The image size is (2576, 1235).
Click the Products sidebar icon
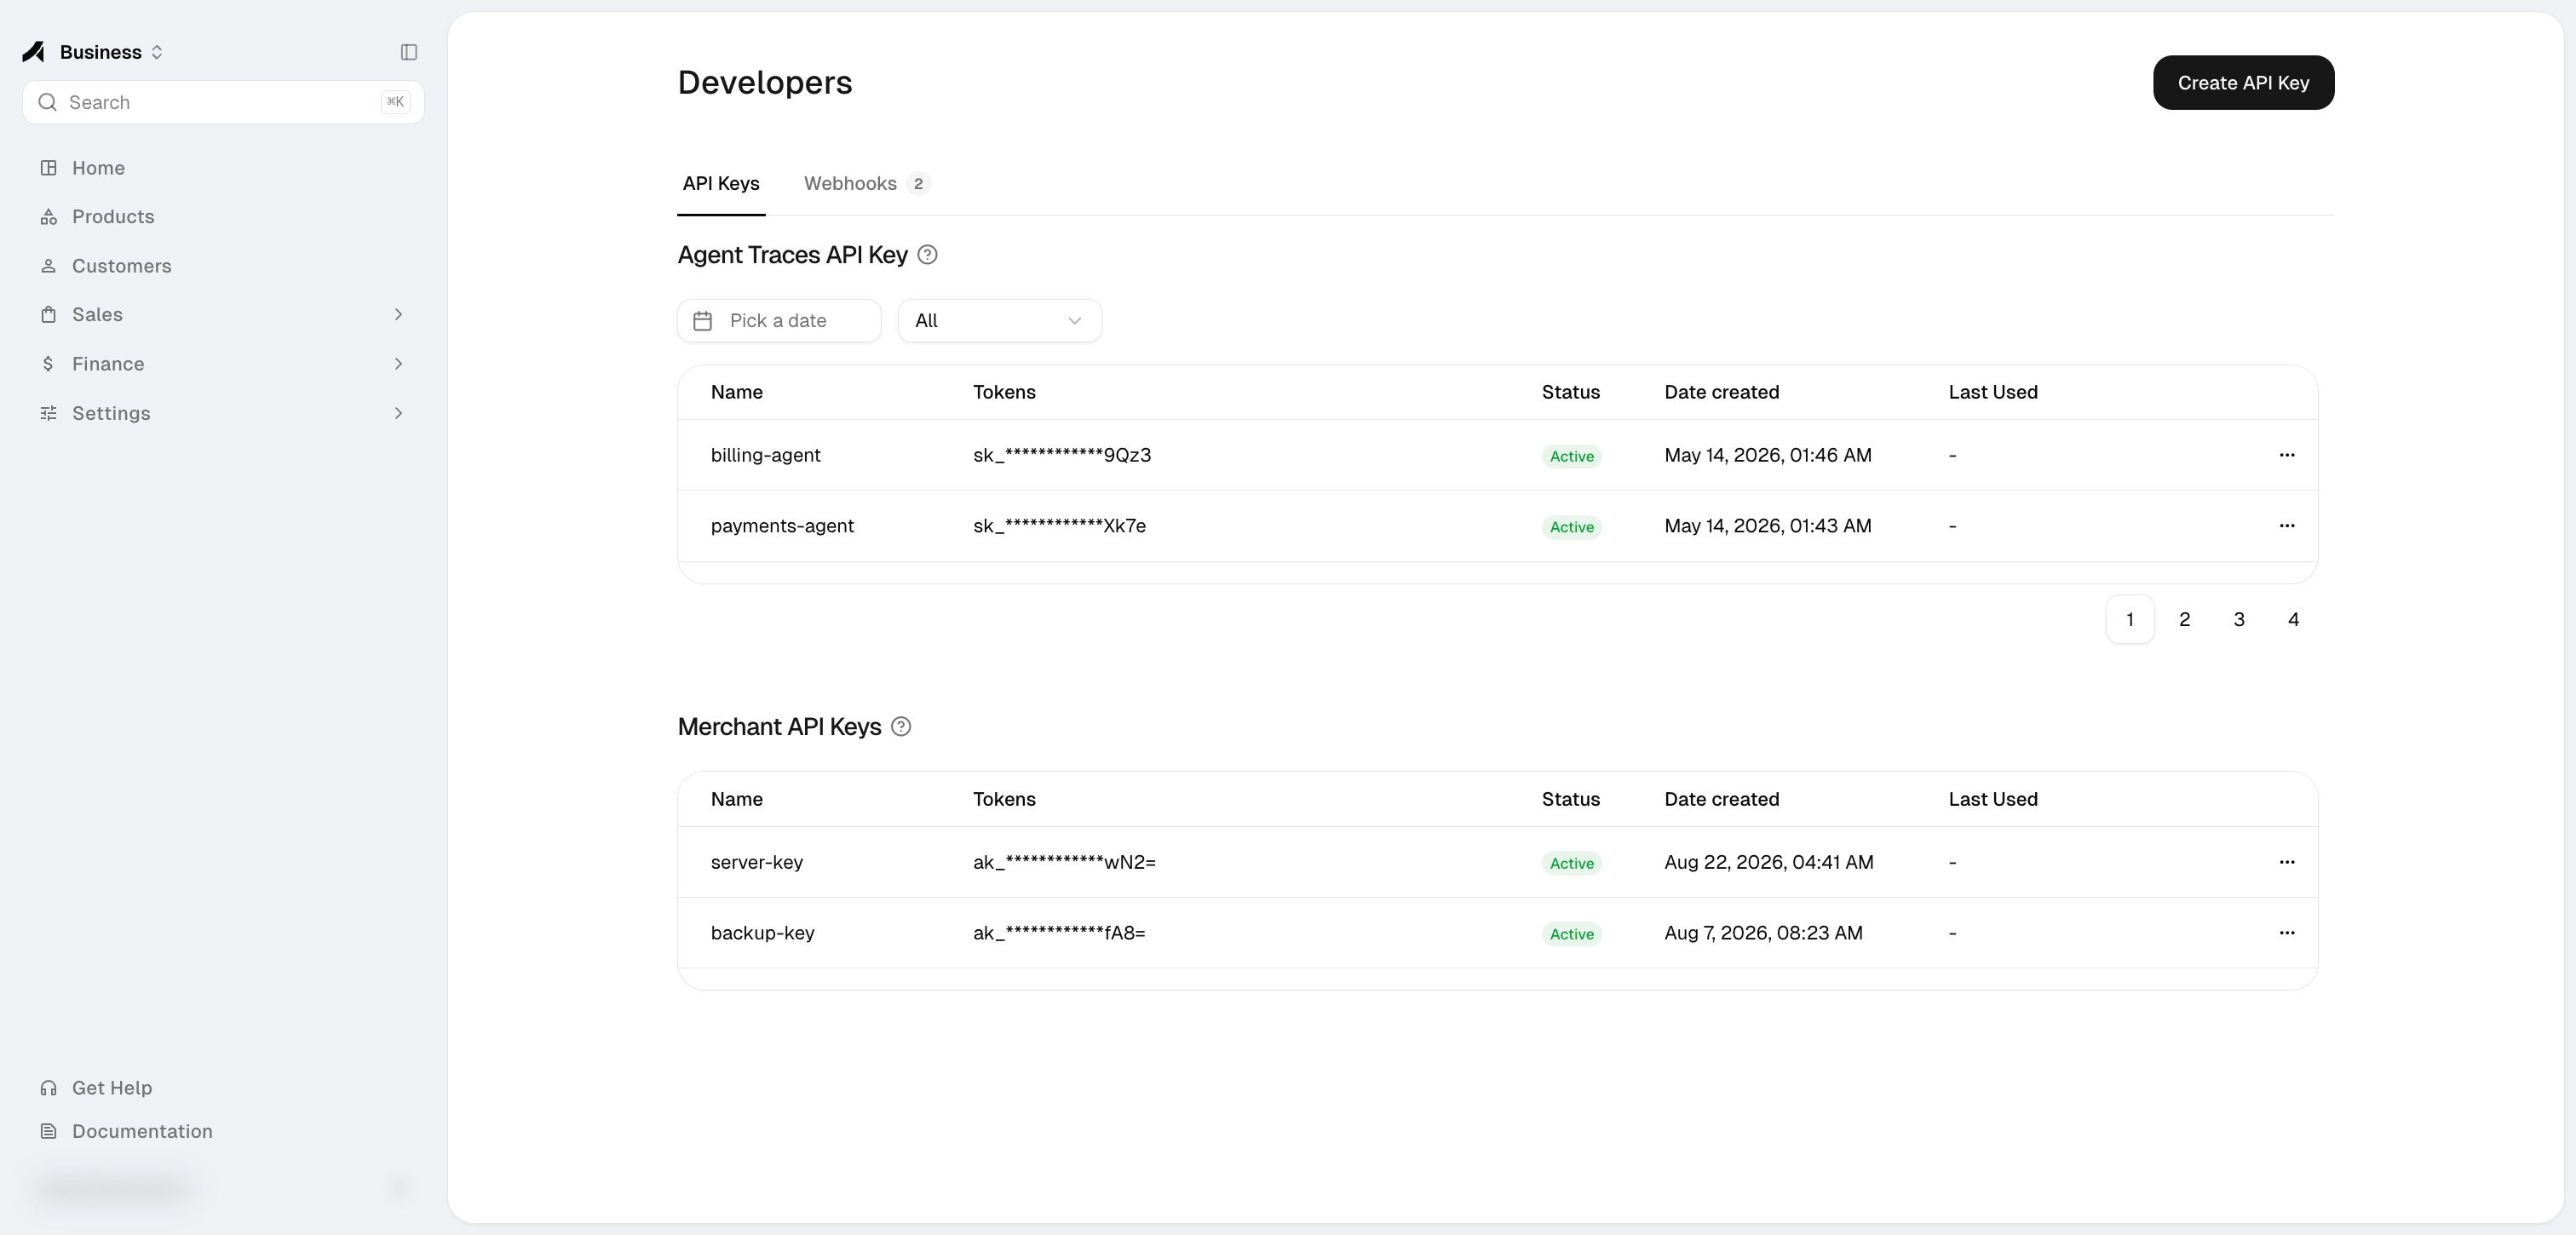click(x=48, y=217)
